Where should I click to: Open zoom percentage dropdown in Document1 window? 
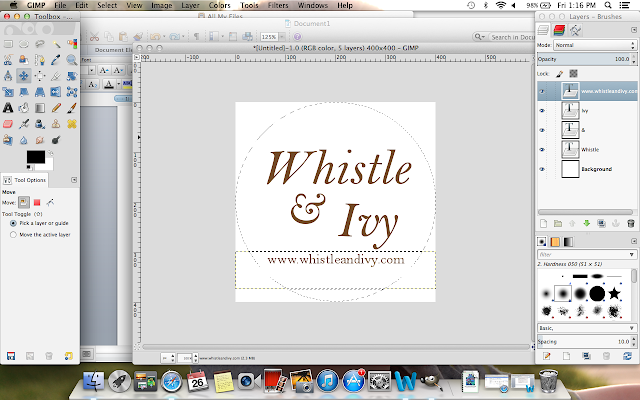(x=282, y=37)
